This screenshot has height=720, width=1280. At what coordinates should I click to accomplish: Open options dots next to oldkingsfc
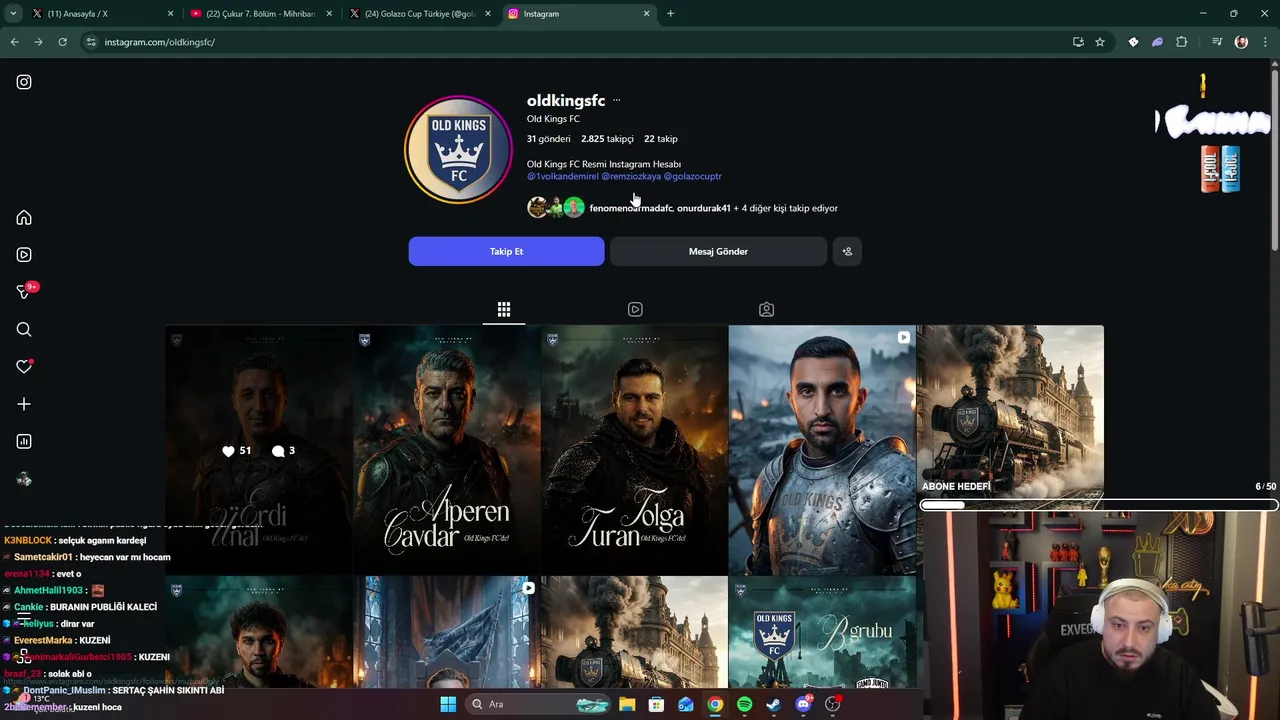616,101
